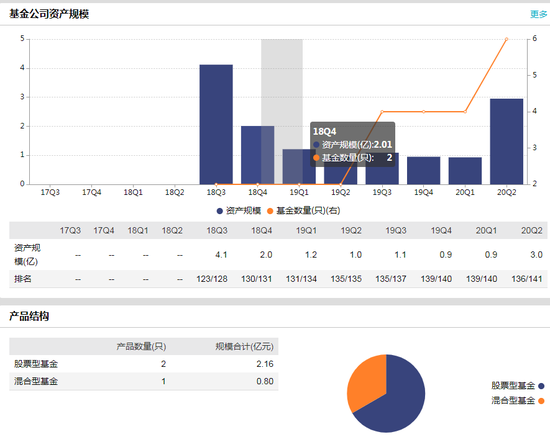Click the 130/131 ranking cell

tap(256, 279)
